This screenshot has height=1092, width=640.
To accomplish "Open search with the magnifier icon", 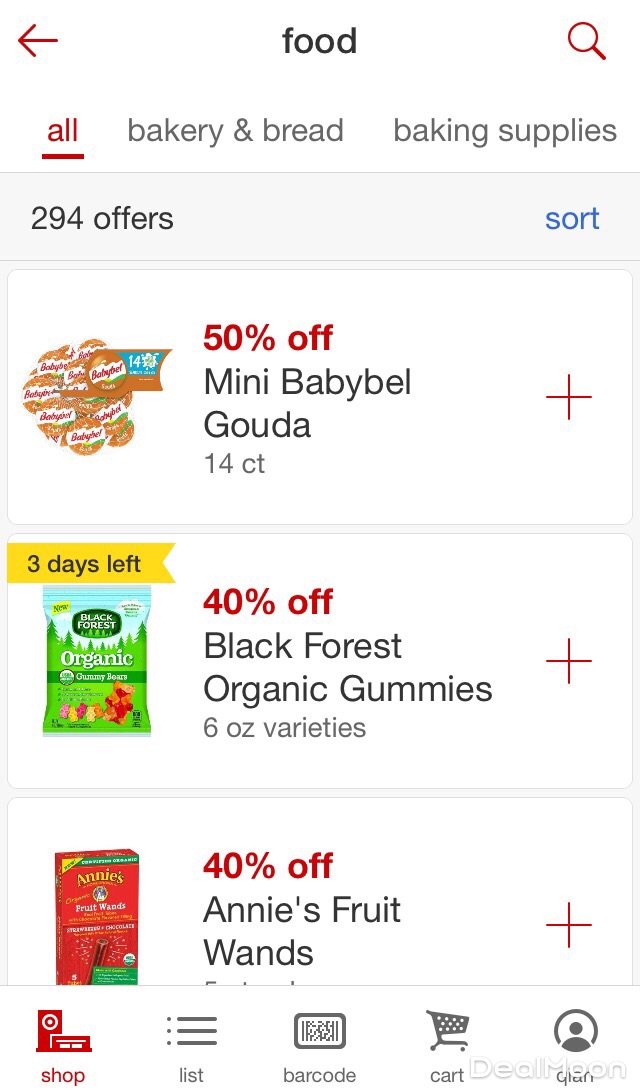I will coord(586,41).
